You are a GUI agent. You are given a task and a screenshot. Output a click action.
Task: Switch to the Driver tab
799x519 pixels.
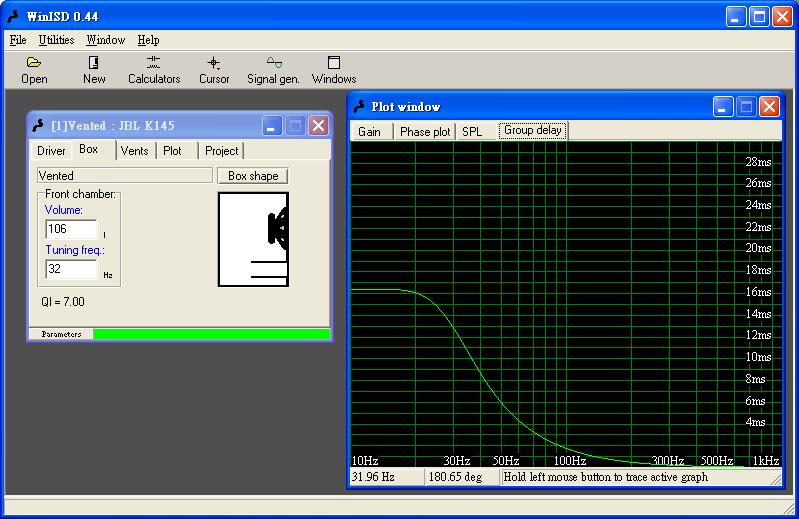51,151
